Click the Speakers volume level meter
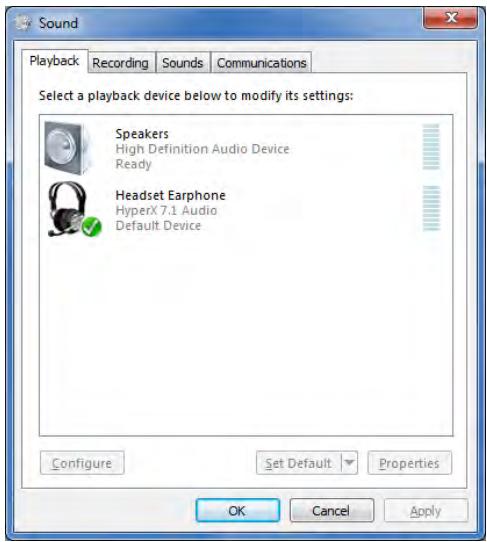The image size is (487, 542). click(x=431, y=147)
